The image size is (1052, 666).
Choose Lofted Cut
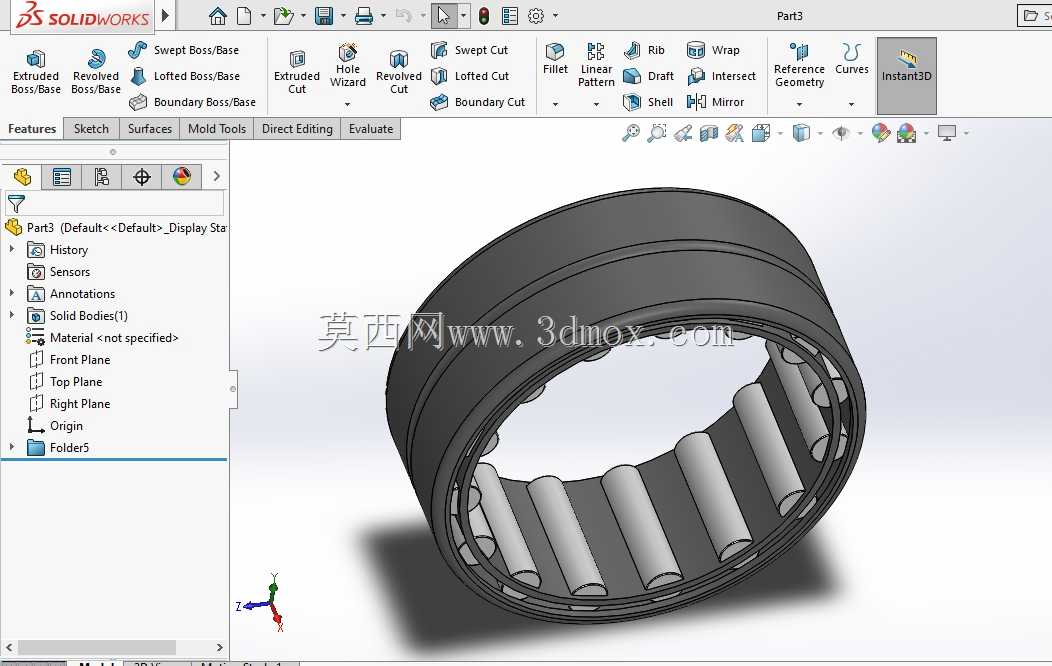(x=470, y=76)
